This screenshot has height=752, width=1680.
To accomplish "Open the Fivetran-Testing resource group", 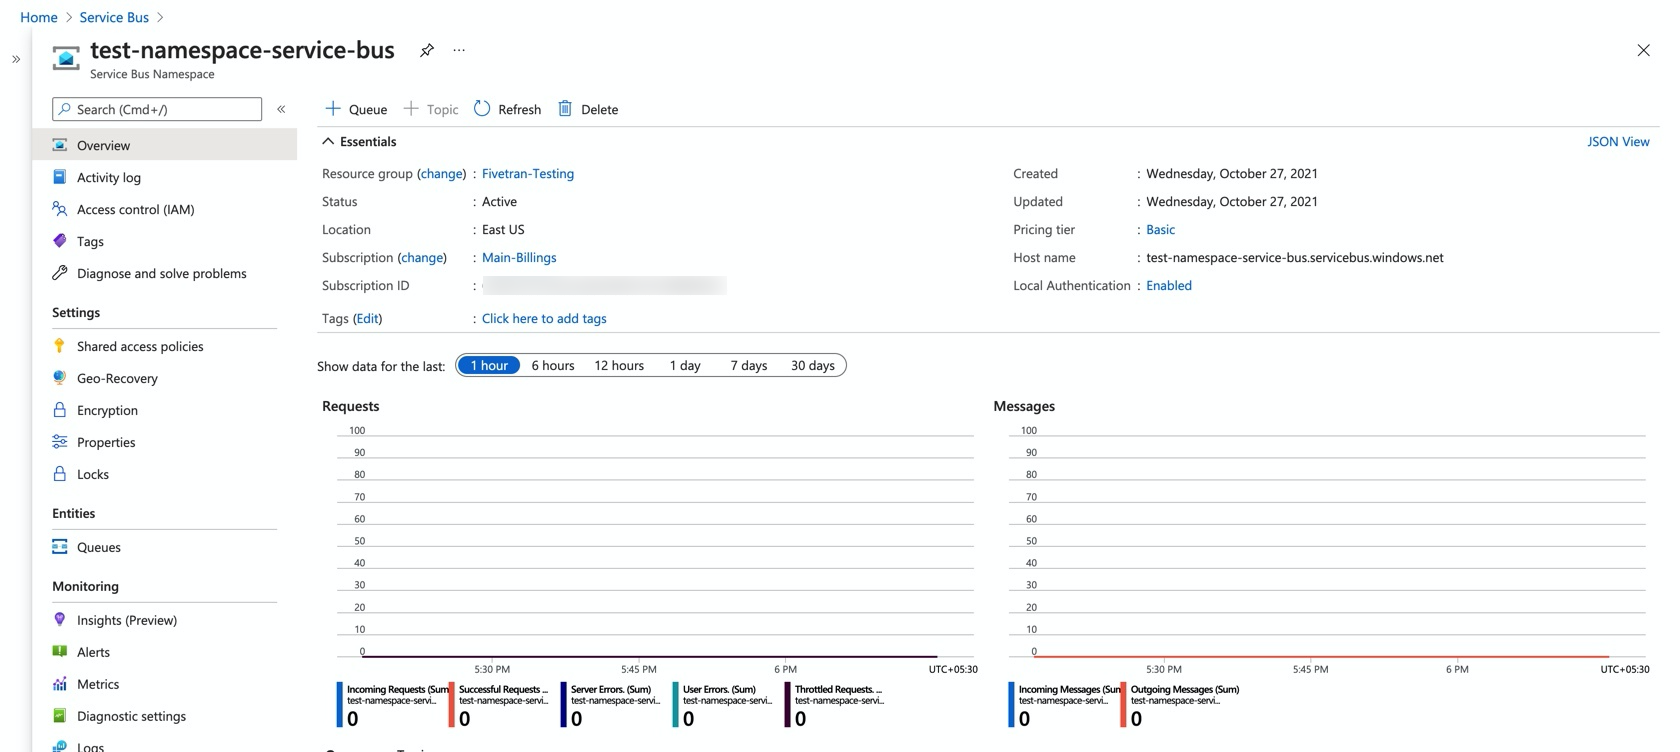I will tap(528, 174).
